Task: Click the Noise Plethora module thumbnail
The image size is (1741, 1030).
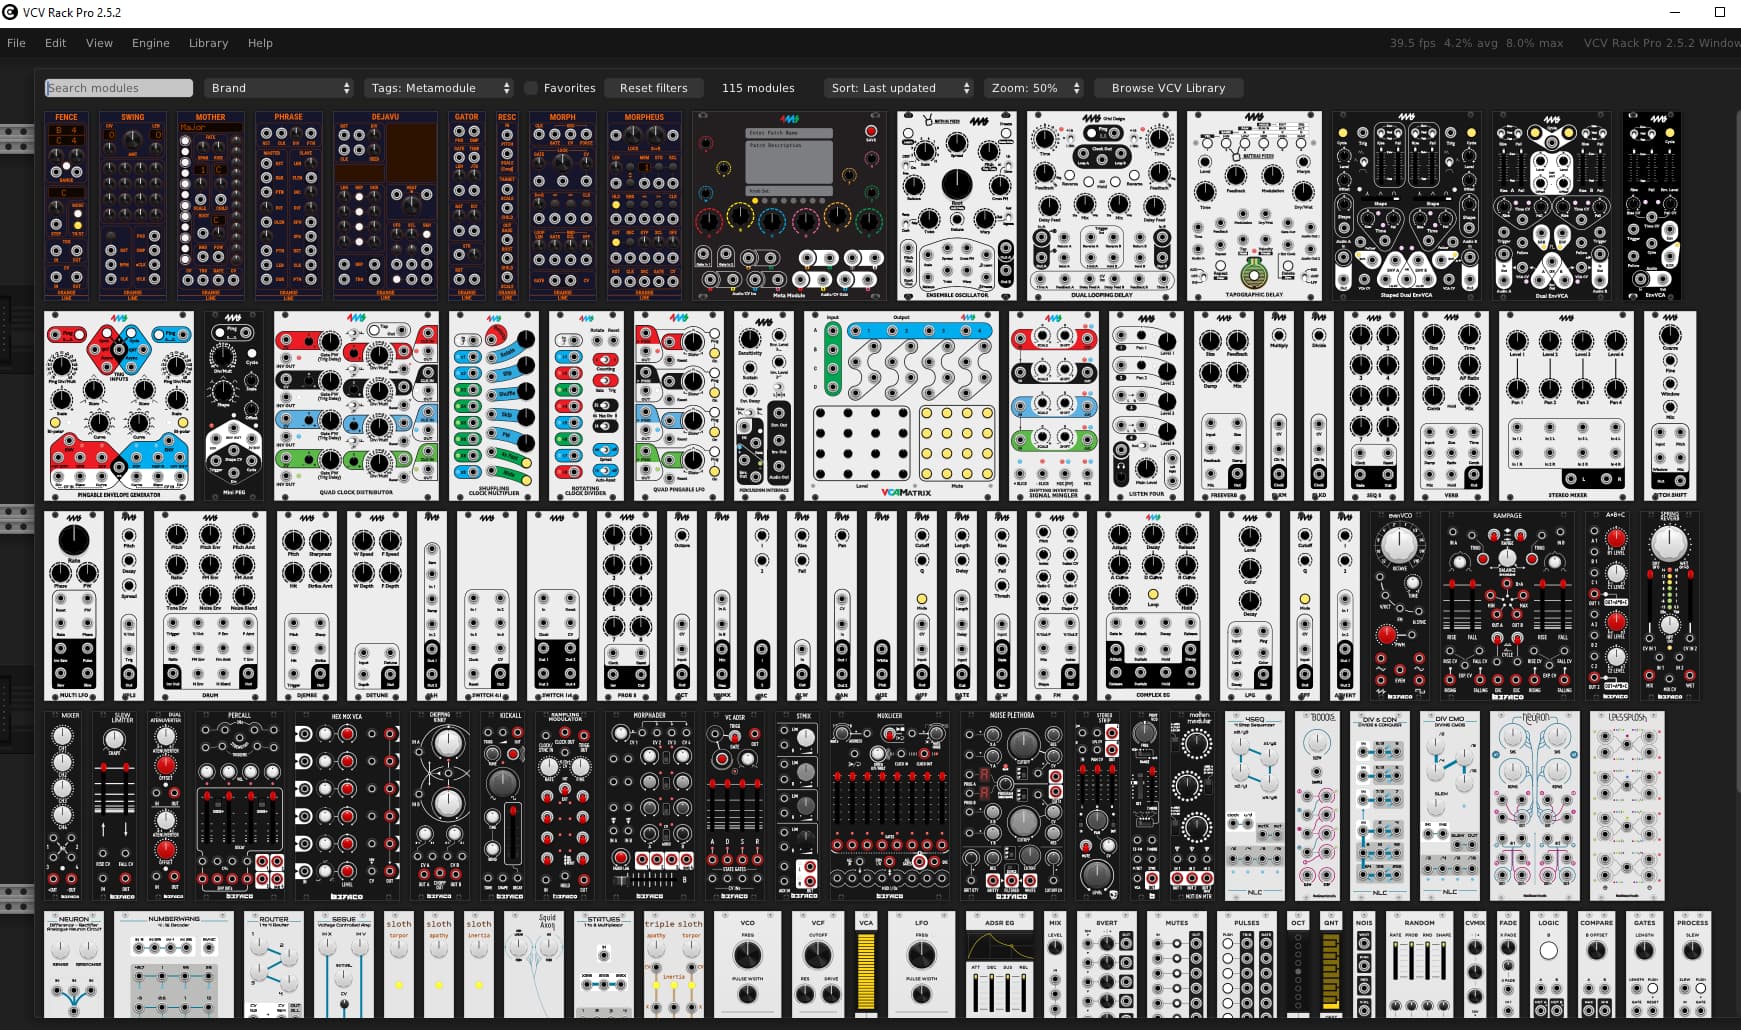Action: tap(1012, 805)
